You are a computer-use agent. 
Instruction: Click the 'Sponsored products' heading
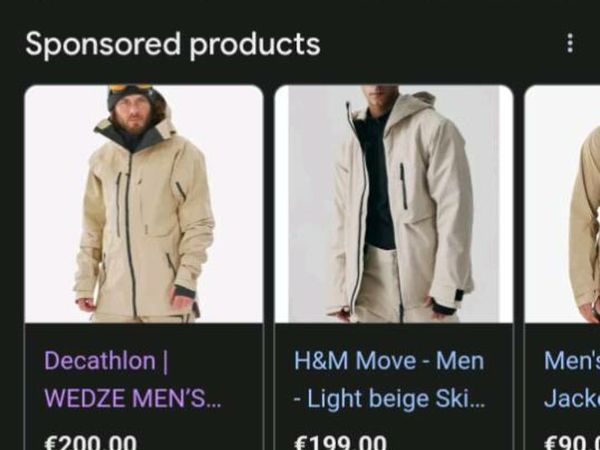click(x=173, y=45)
